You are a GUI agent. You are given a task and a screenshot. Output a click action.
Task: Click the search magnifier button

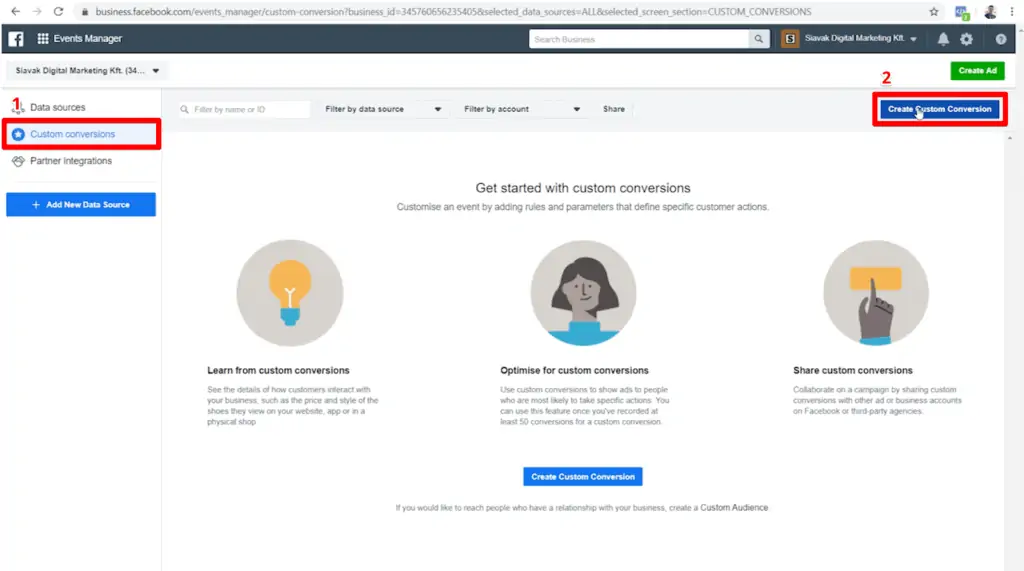(761, 39)
